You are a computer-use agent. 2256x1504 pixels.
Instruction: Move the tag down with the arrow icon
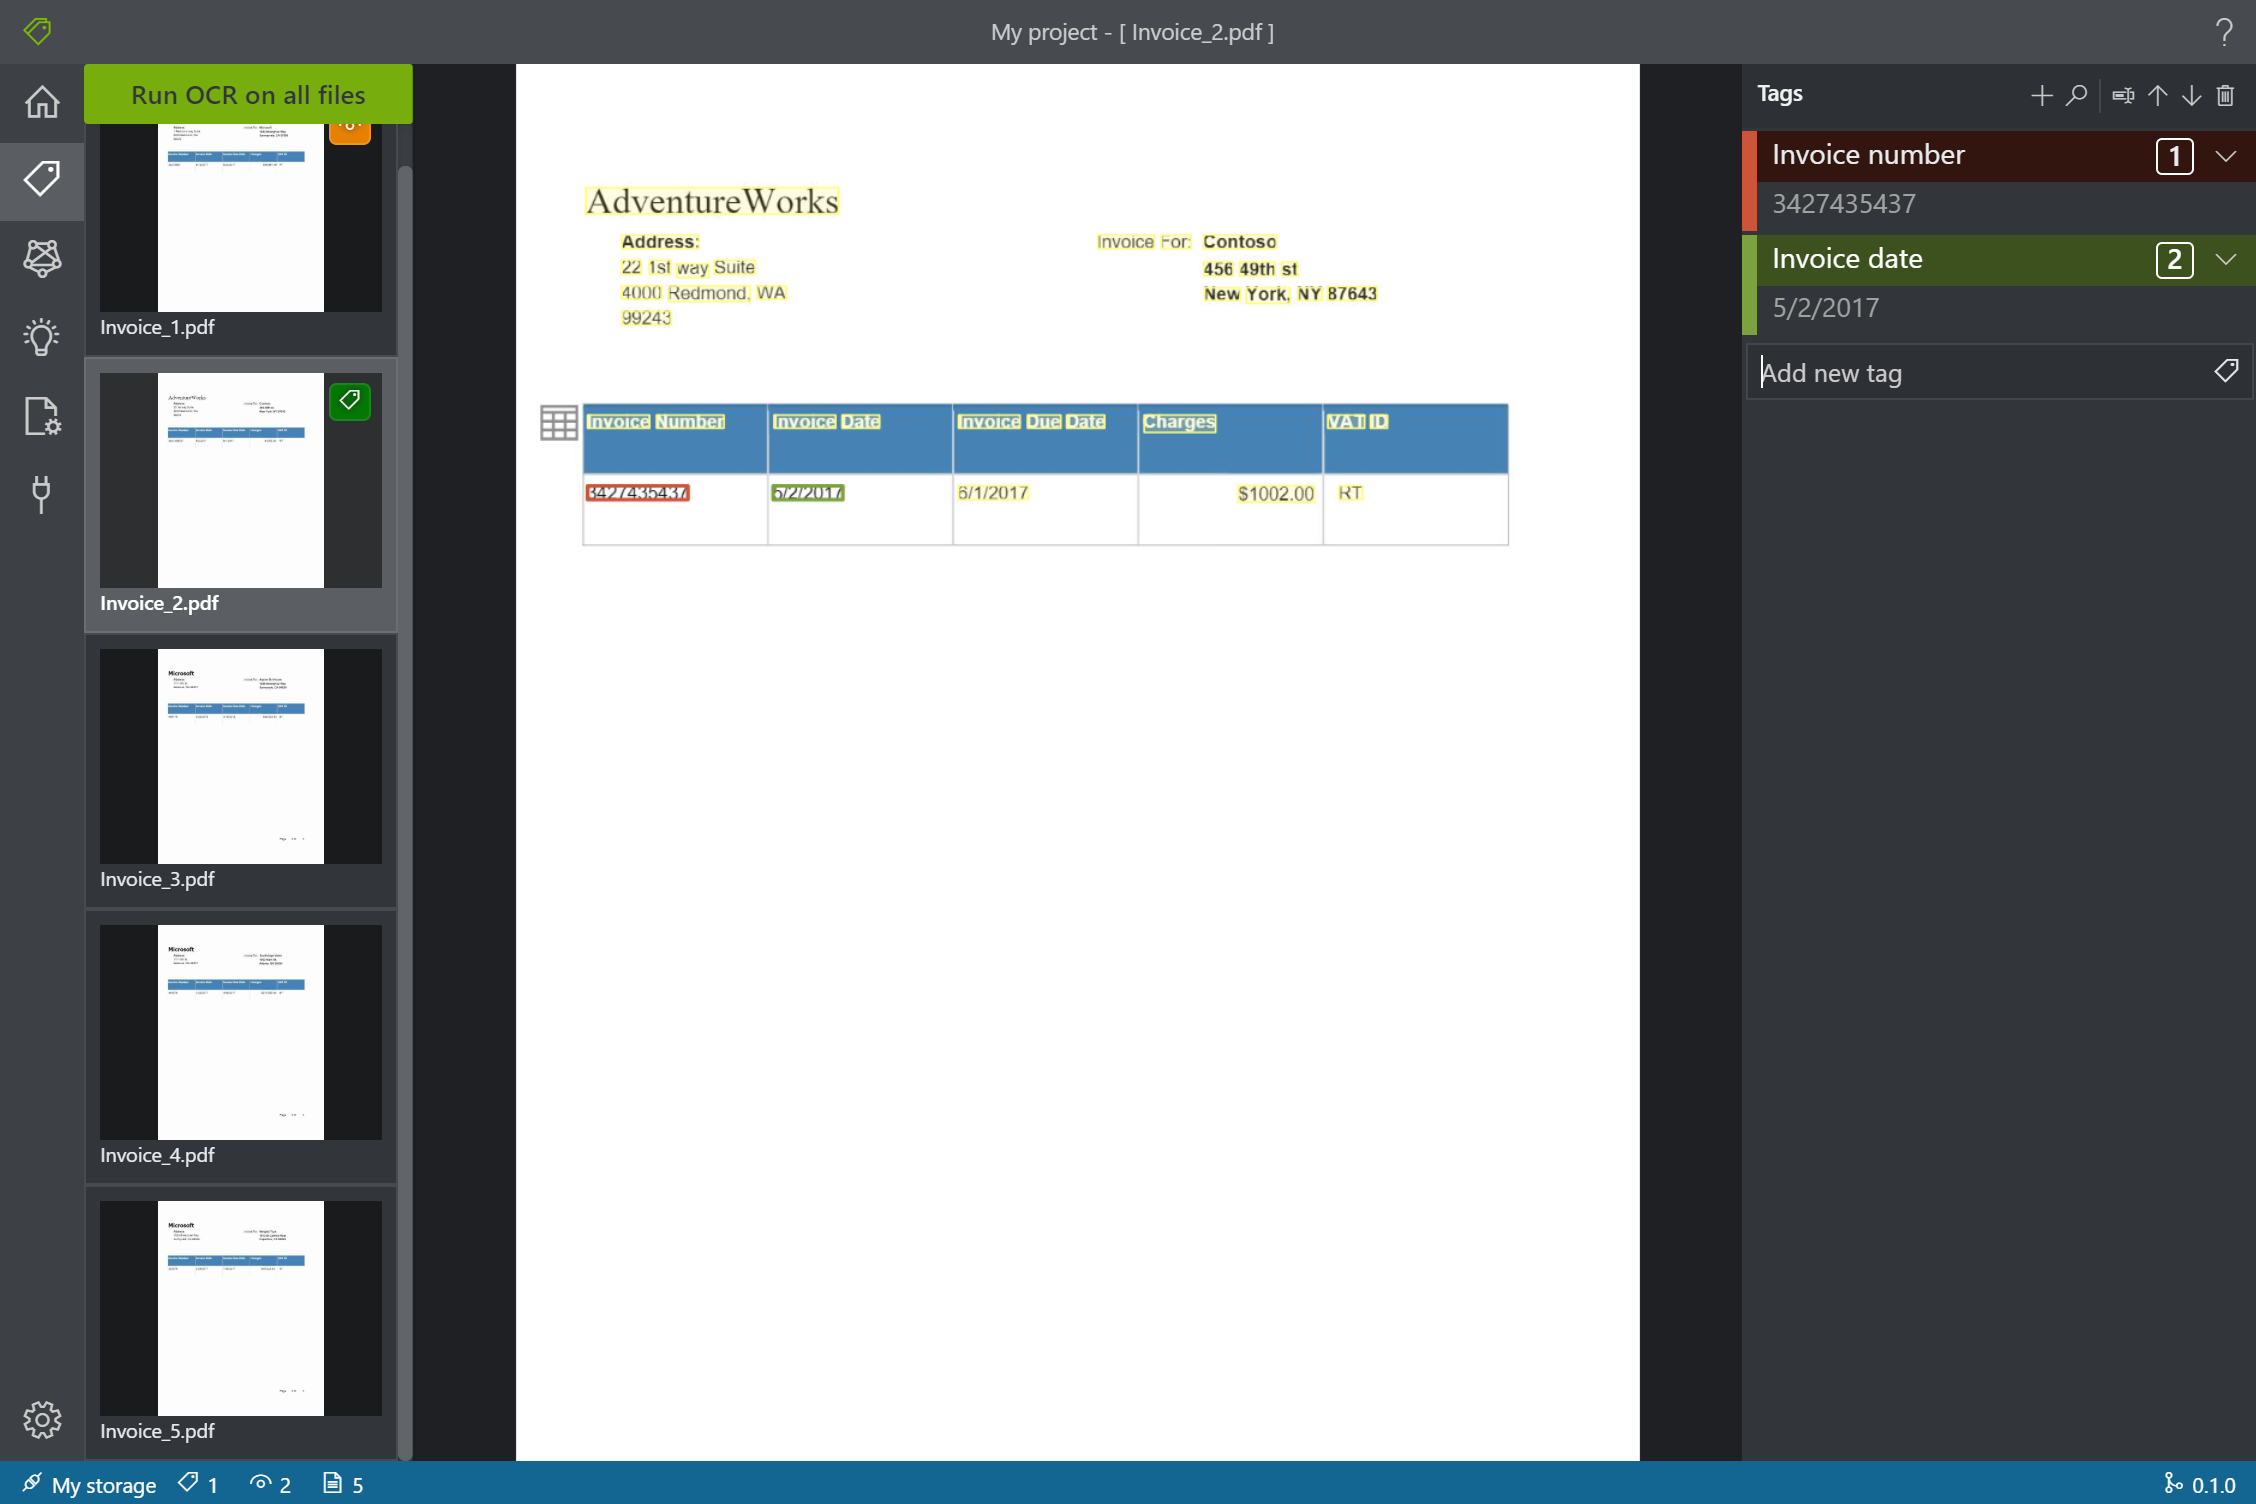(2191, 95)
